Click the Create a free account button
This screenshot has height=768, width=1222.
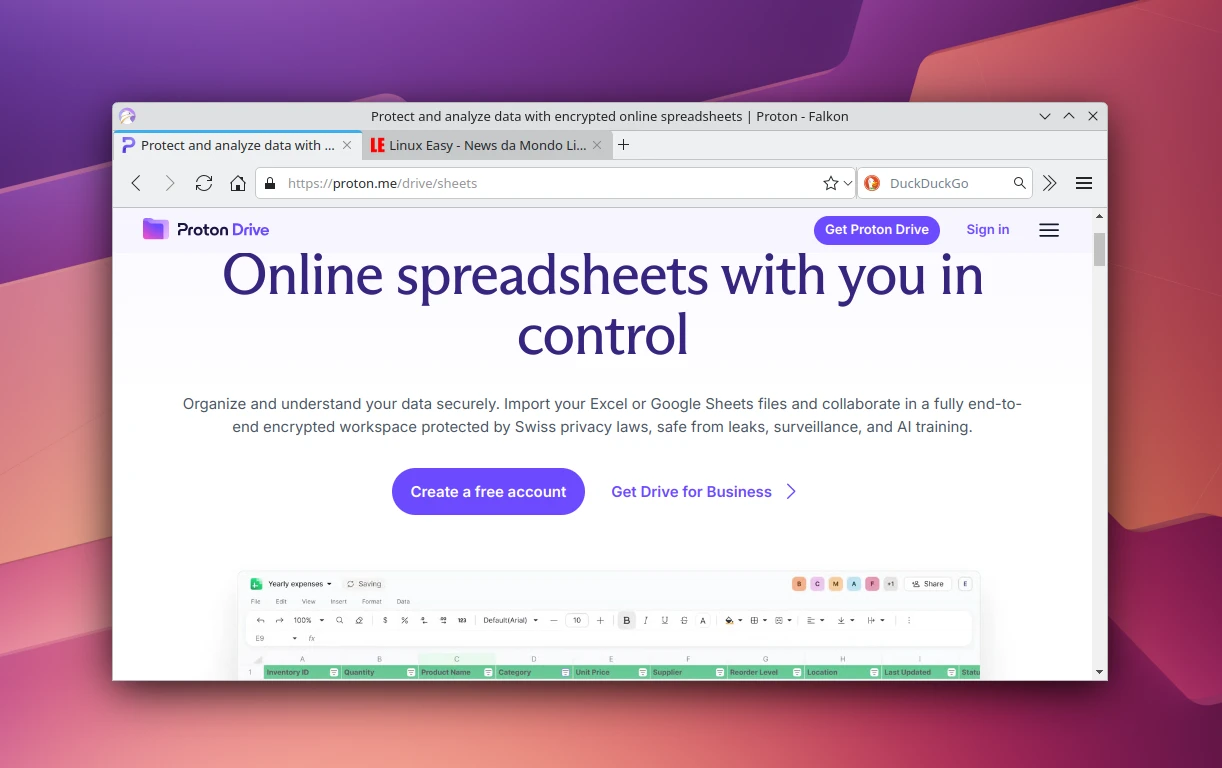[x=488, y=492]
